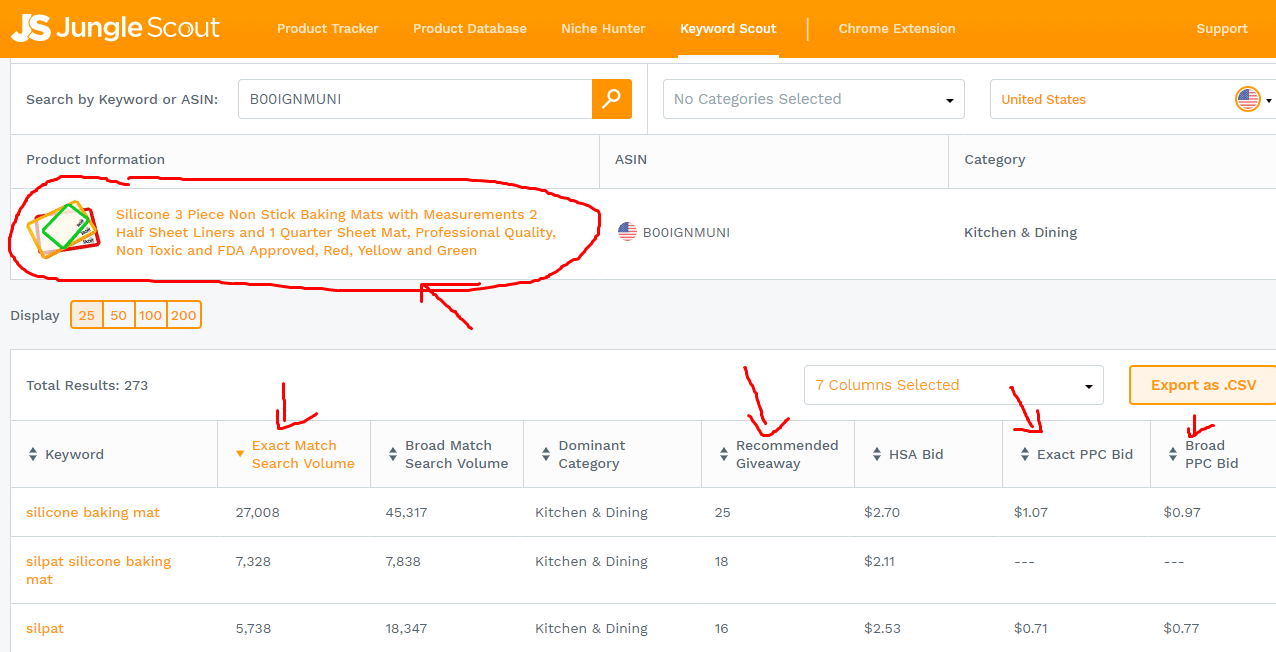Image resolution: width=1276 pixels, height=652 pixels.
Task: Click the 18,347 broad match volume cell
Action: tap(406, 628)
